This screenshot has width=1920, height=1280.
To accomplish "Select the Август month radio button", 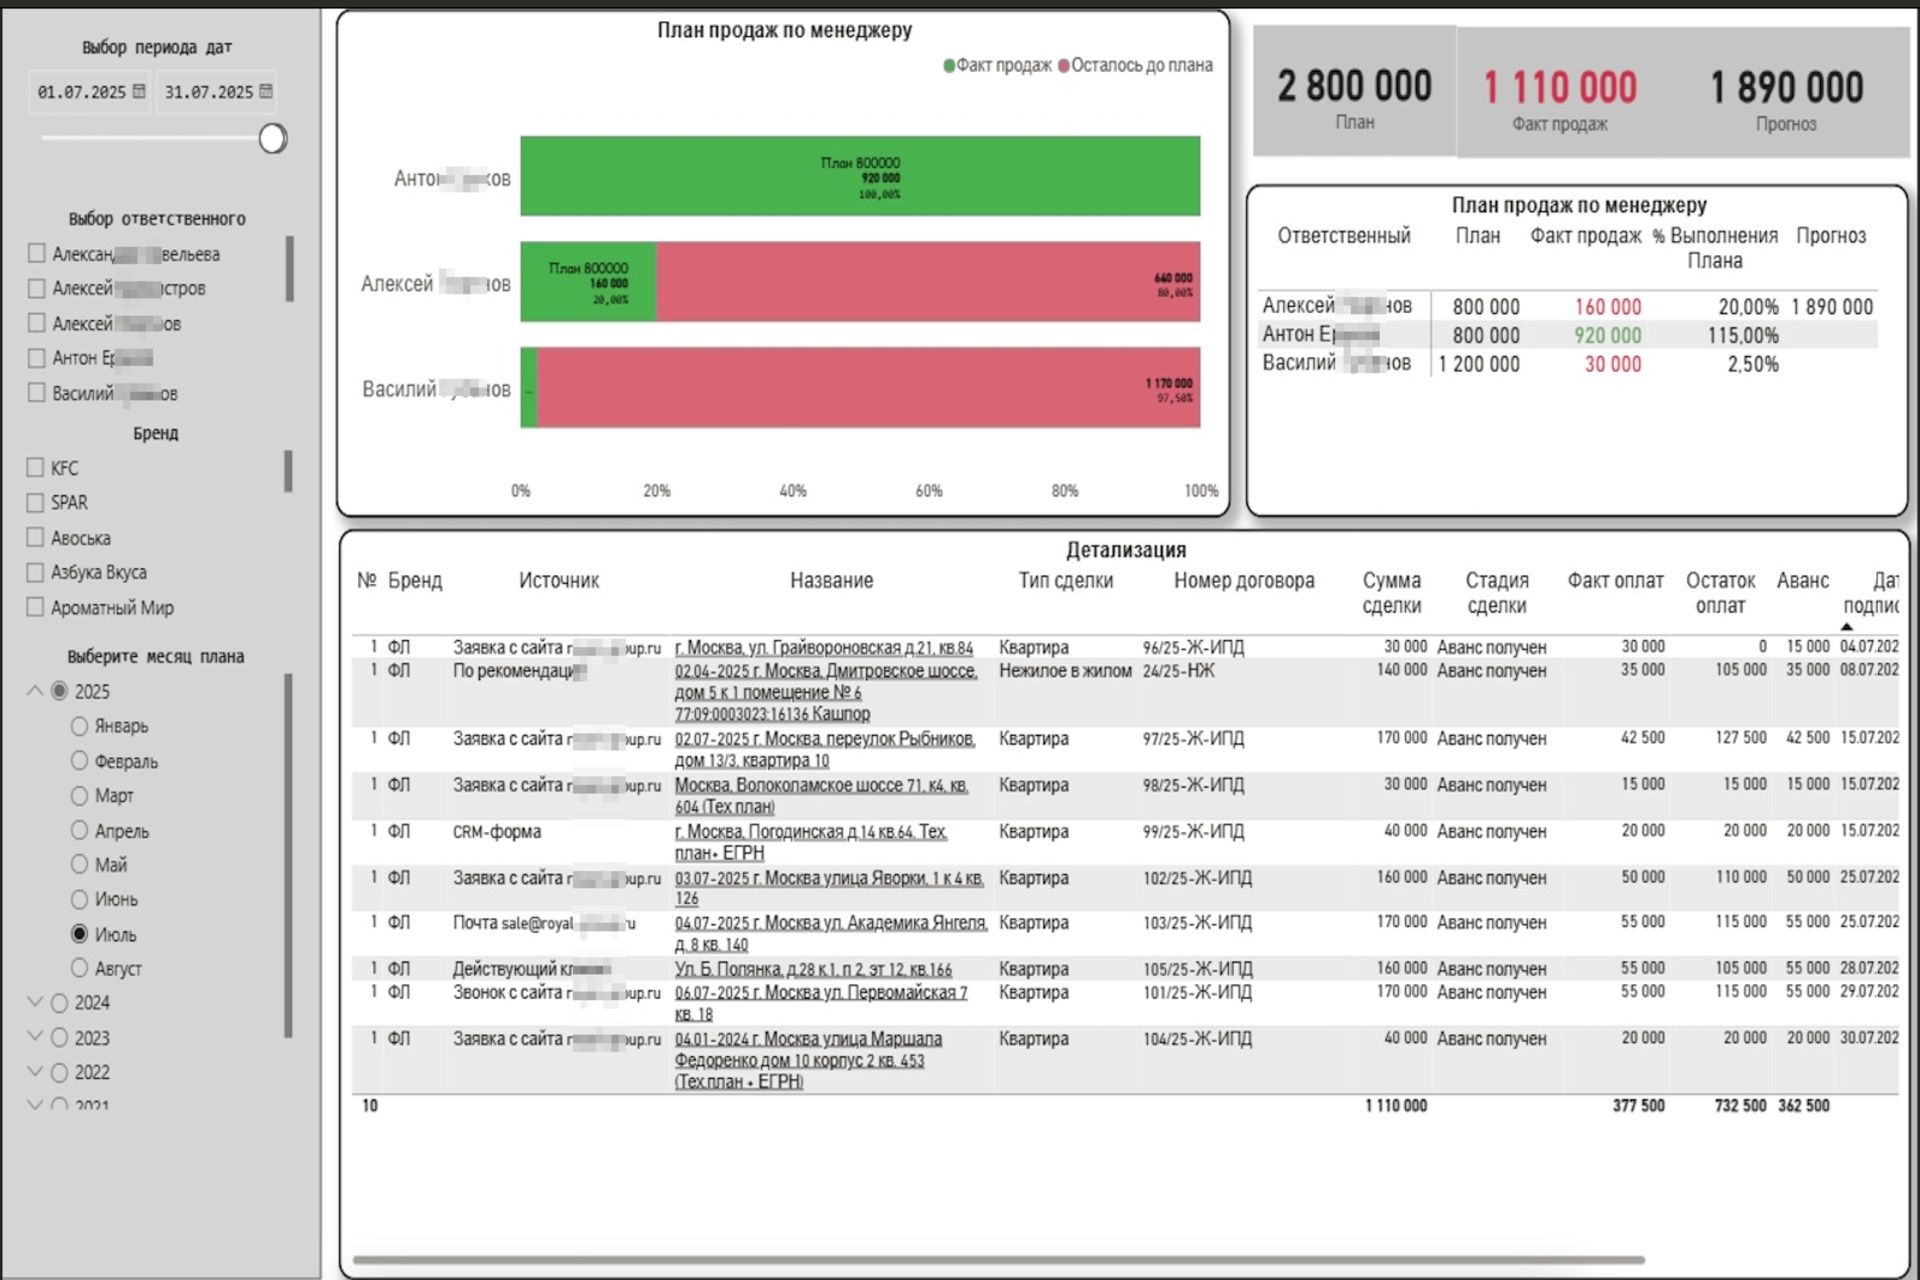I will (80, 967).
